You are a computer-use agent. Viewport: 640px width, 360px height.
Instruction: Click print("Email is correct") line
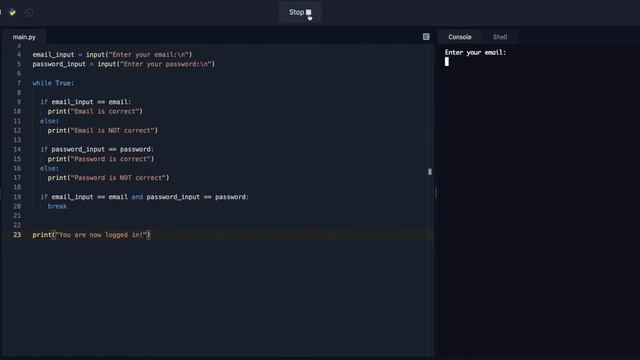pos(95,111)
